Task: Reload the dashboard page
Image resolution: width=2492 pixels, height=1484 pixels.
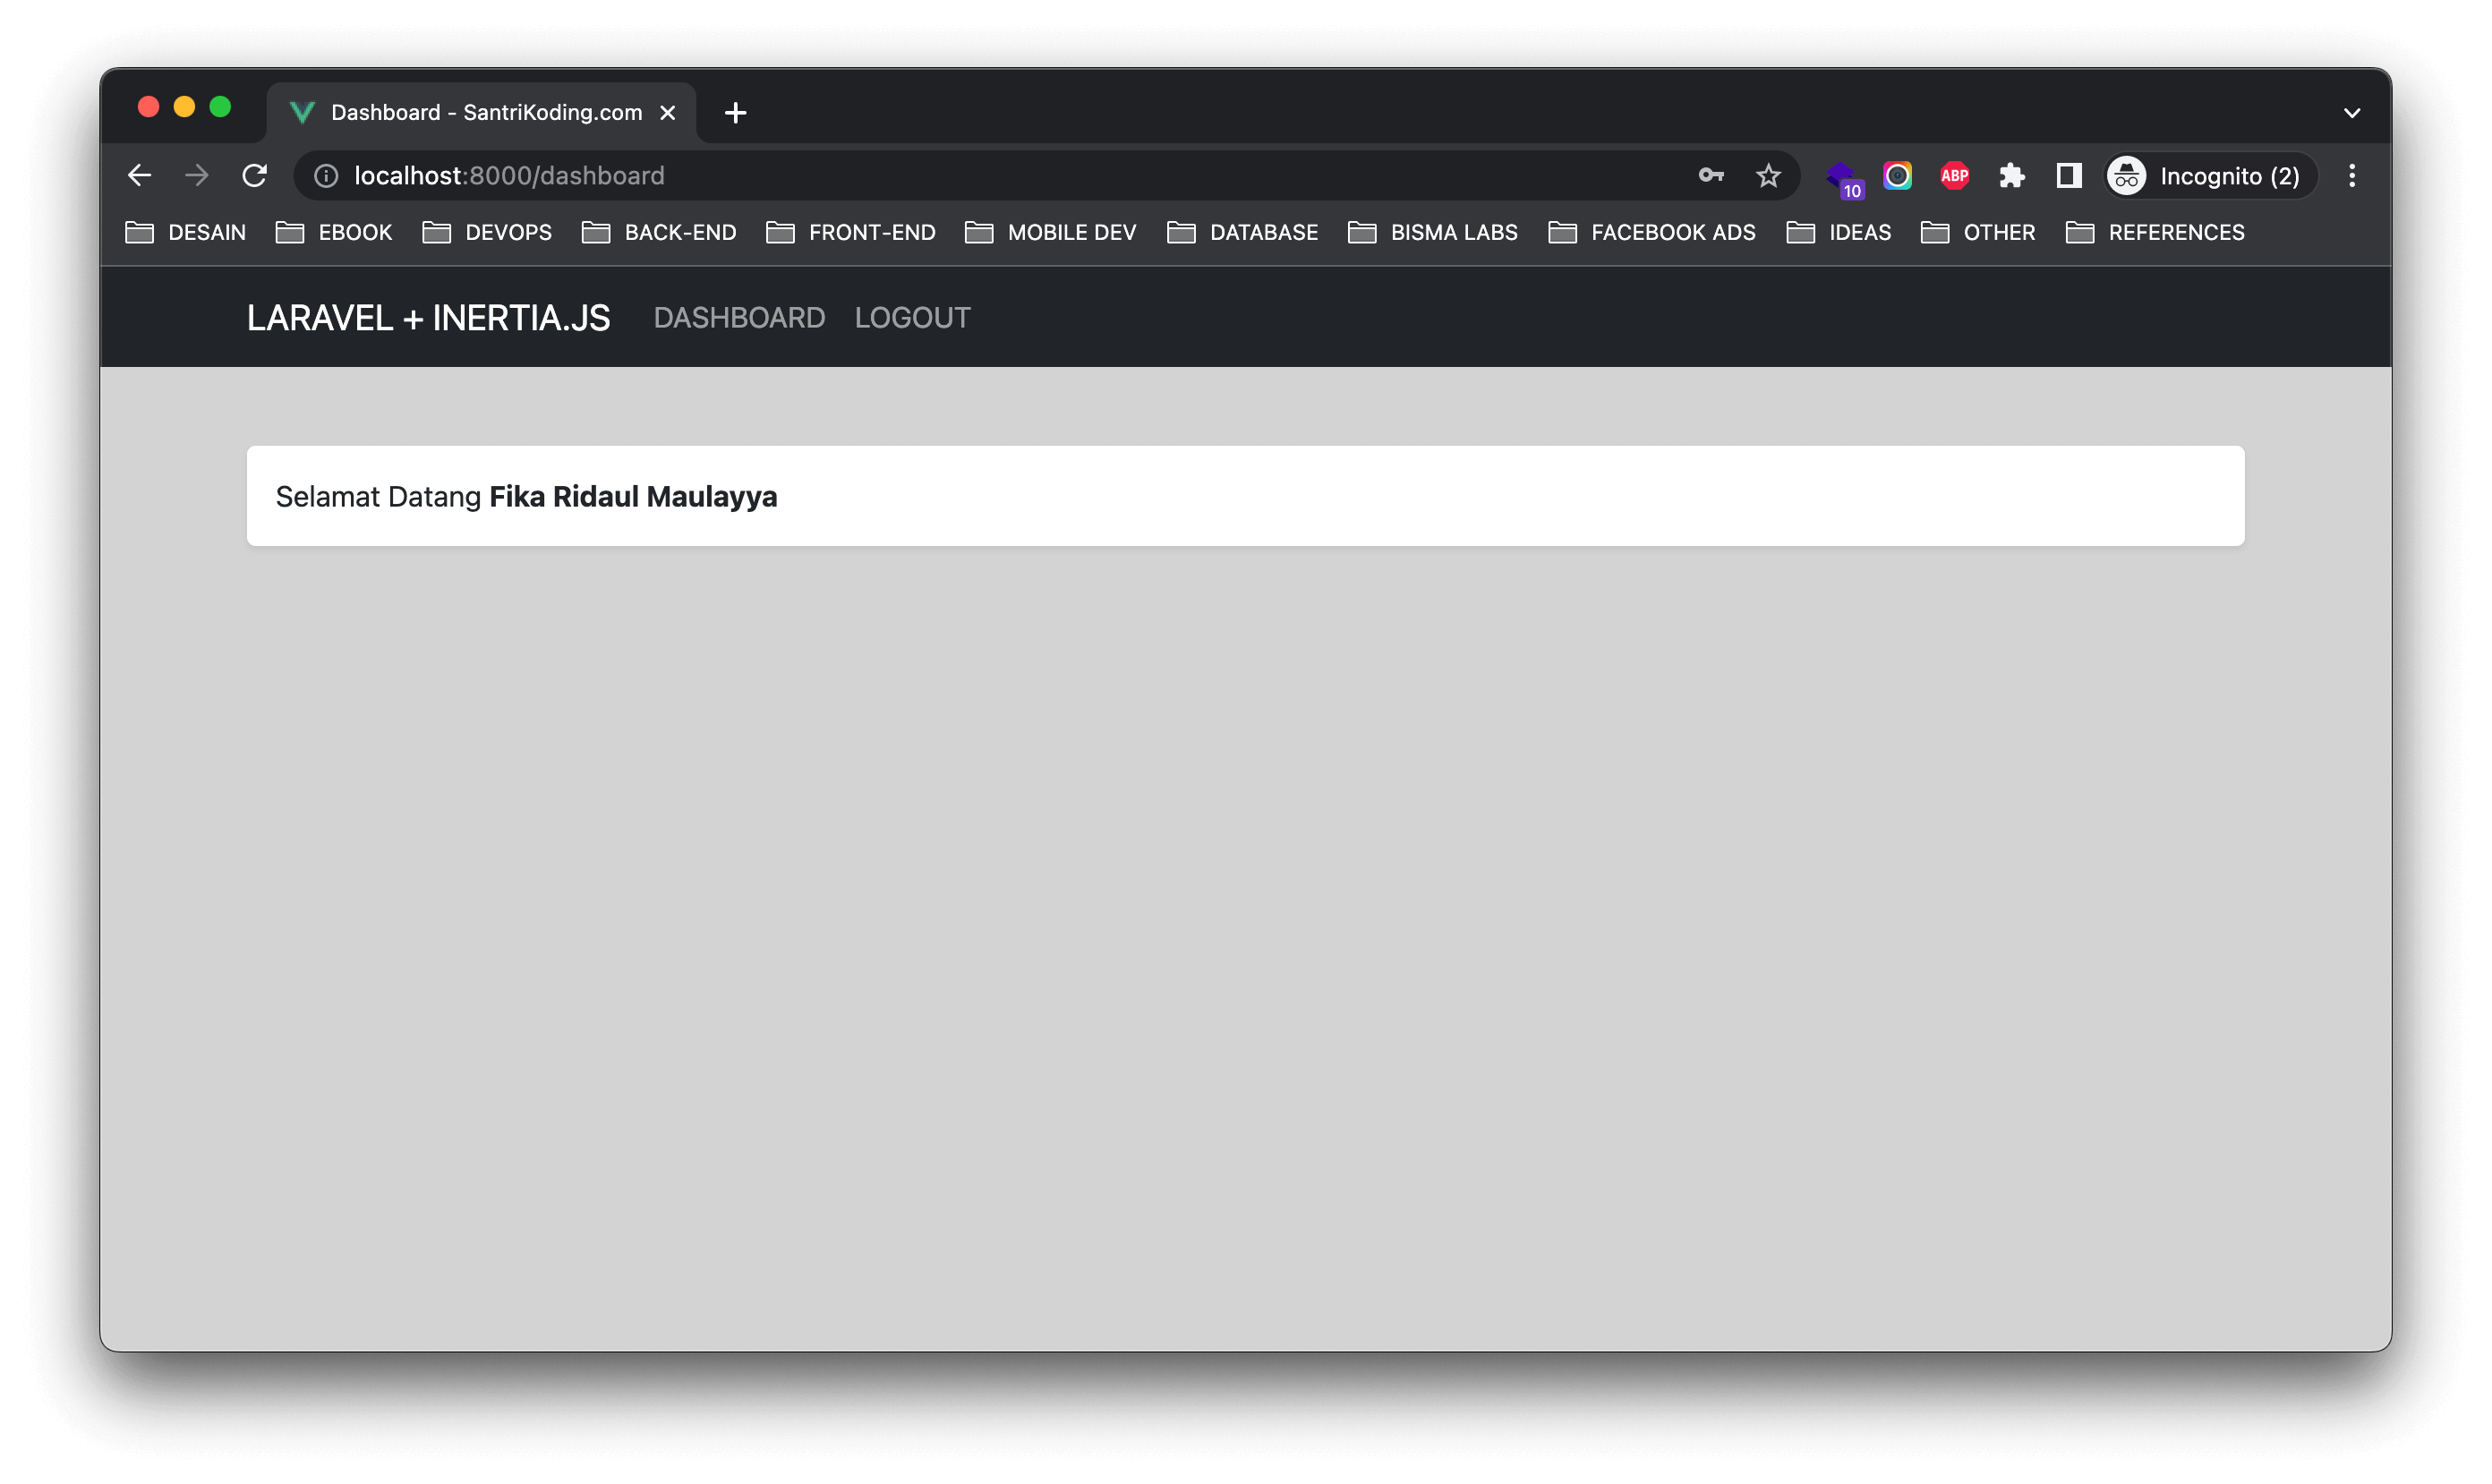Action: point(255,176)
